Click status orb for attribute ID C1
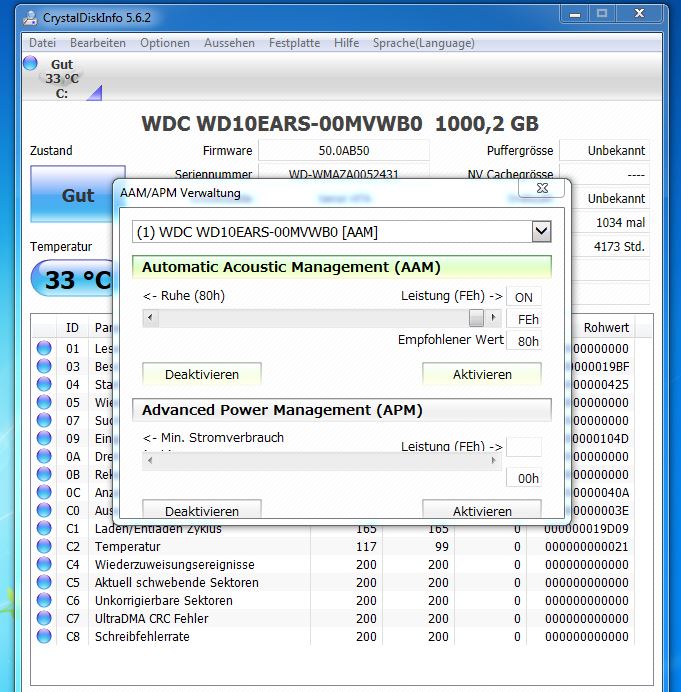Screen dimensions: 681x692 pos(44,528)
